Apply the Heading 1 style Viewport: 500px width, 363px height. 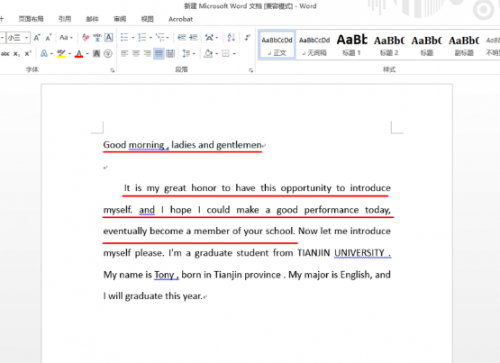[352, 45]
